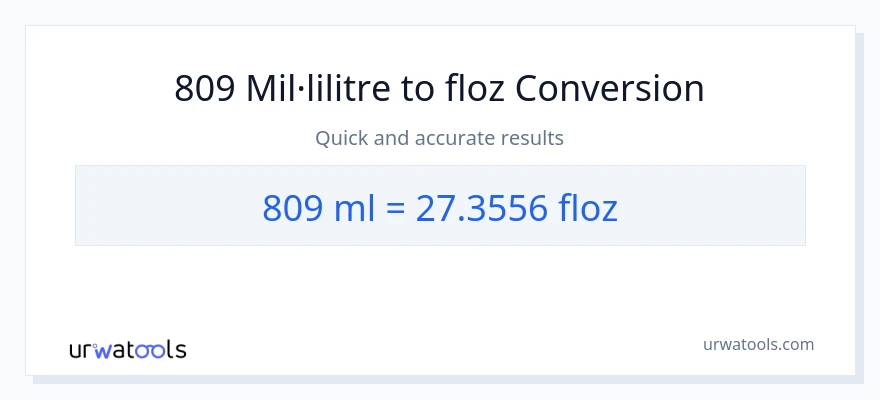Click the equals sign in the result
Screen dimensions: 880x400
tap(387, 207)
